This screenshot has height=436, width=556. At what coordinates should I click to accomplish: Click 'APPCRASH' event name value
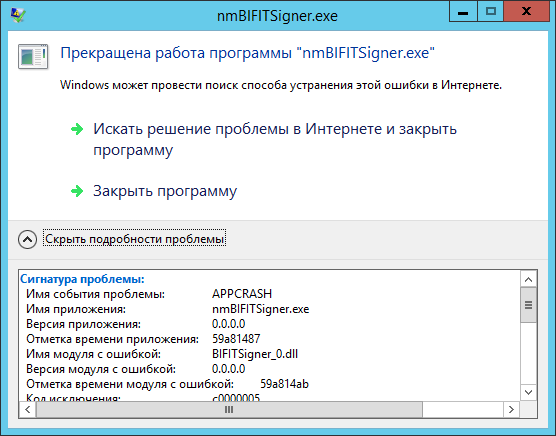tap(242, 294)
